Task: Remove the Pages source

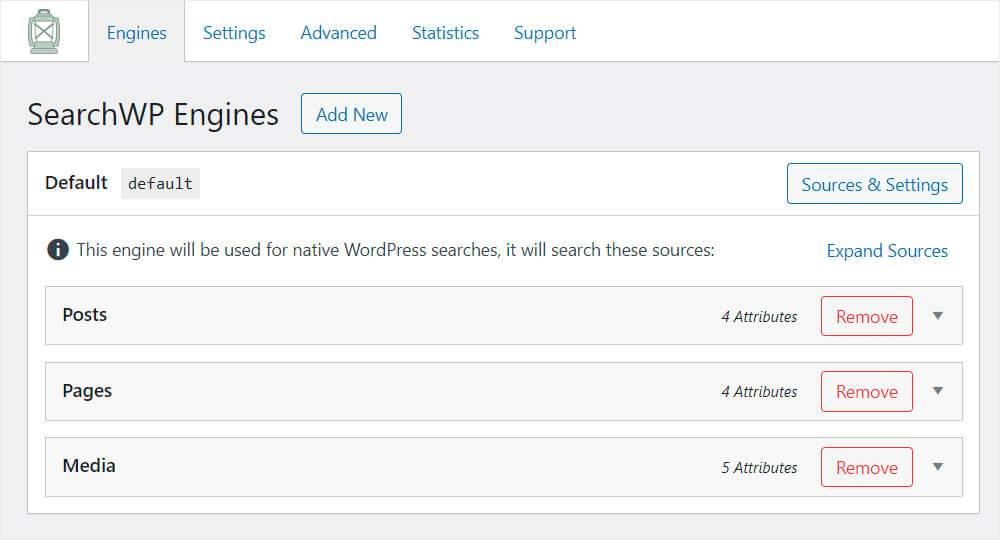Action: coord(867,391)
